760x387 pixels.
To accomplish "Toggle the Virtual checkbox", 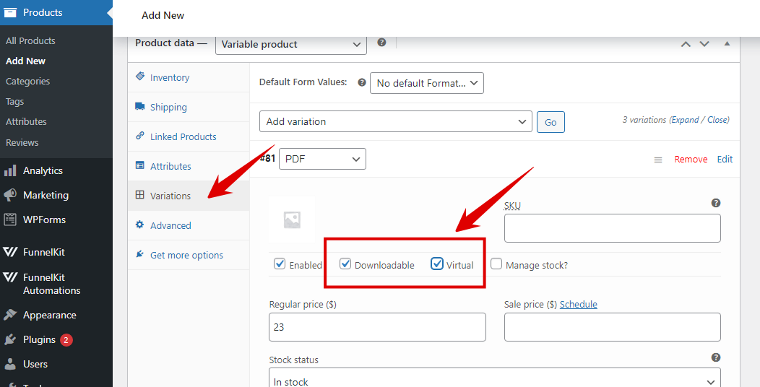I will click(437, 264).
